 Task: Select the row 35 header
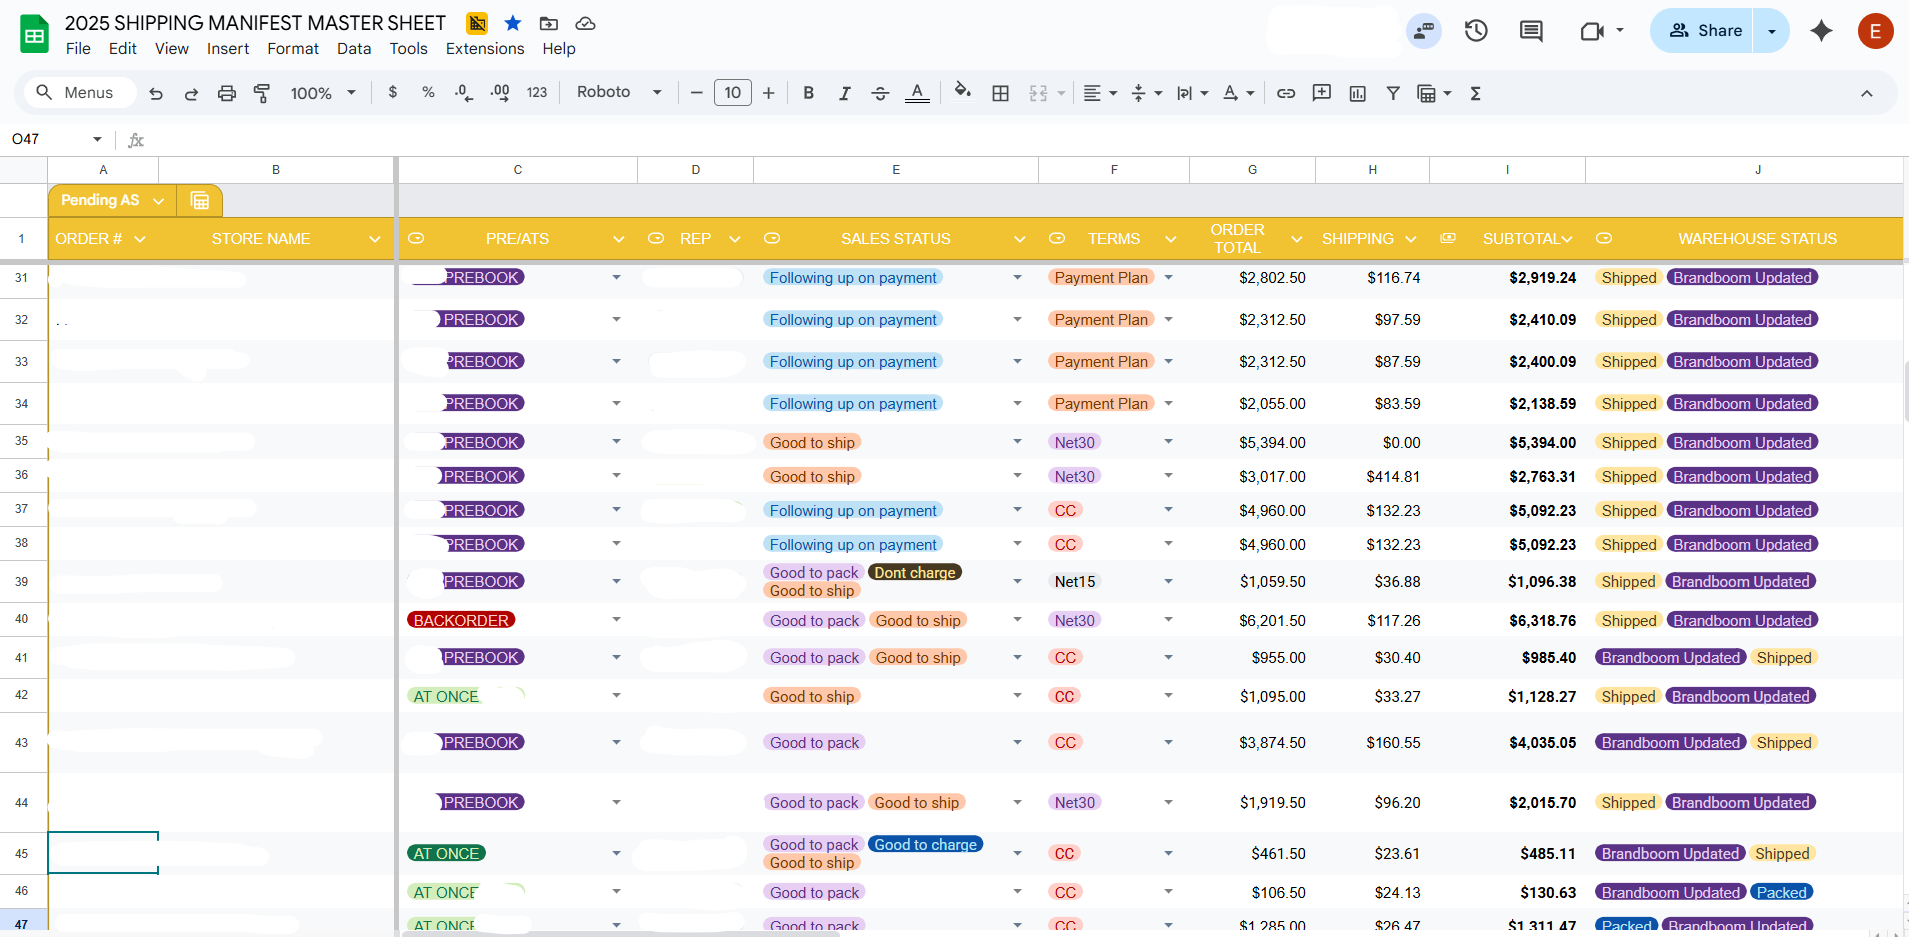pyautogui.click(x=22, y=441)
